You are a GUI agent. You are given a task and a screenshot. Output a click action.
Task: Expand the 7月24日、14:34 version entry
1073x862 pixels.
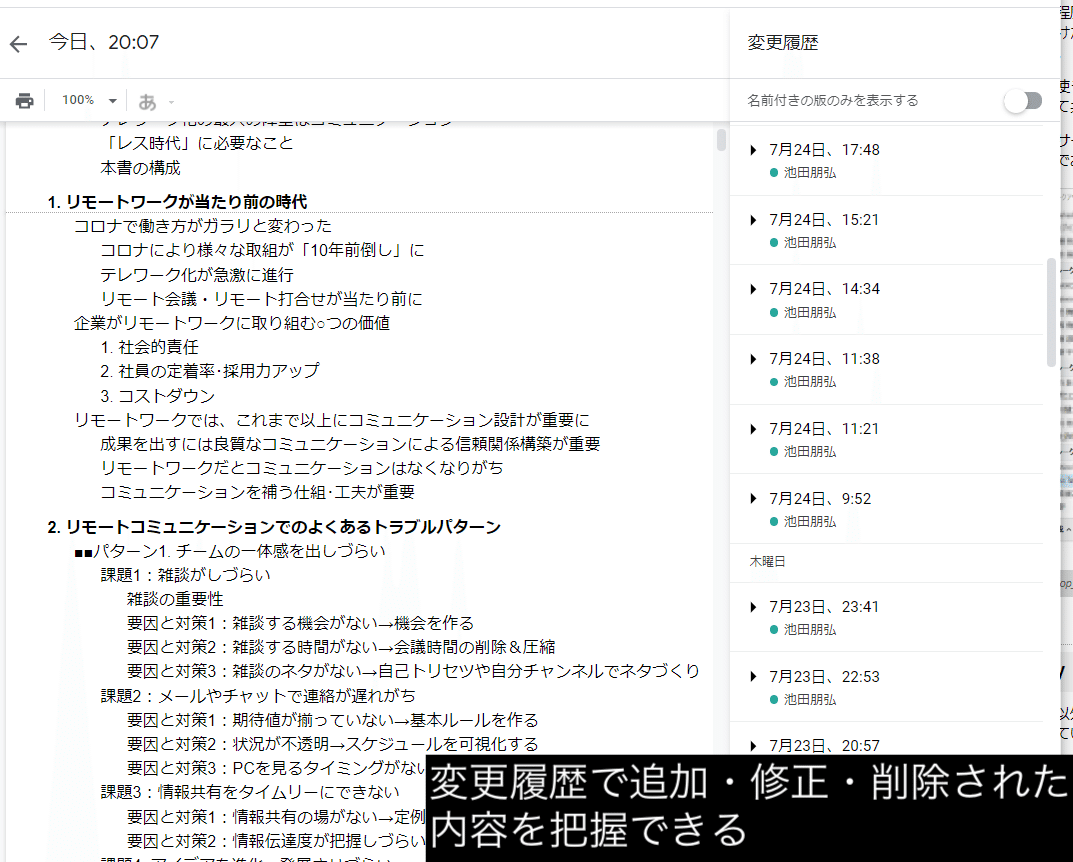(x=752, y=289)
